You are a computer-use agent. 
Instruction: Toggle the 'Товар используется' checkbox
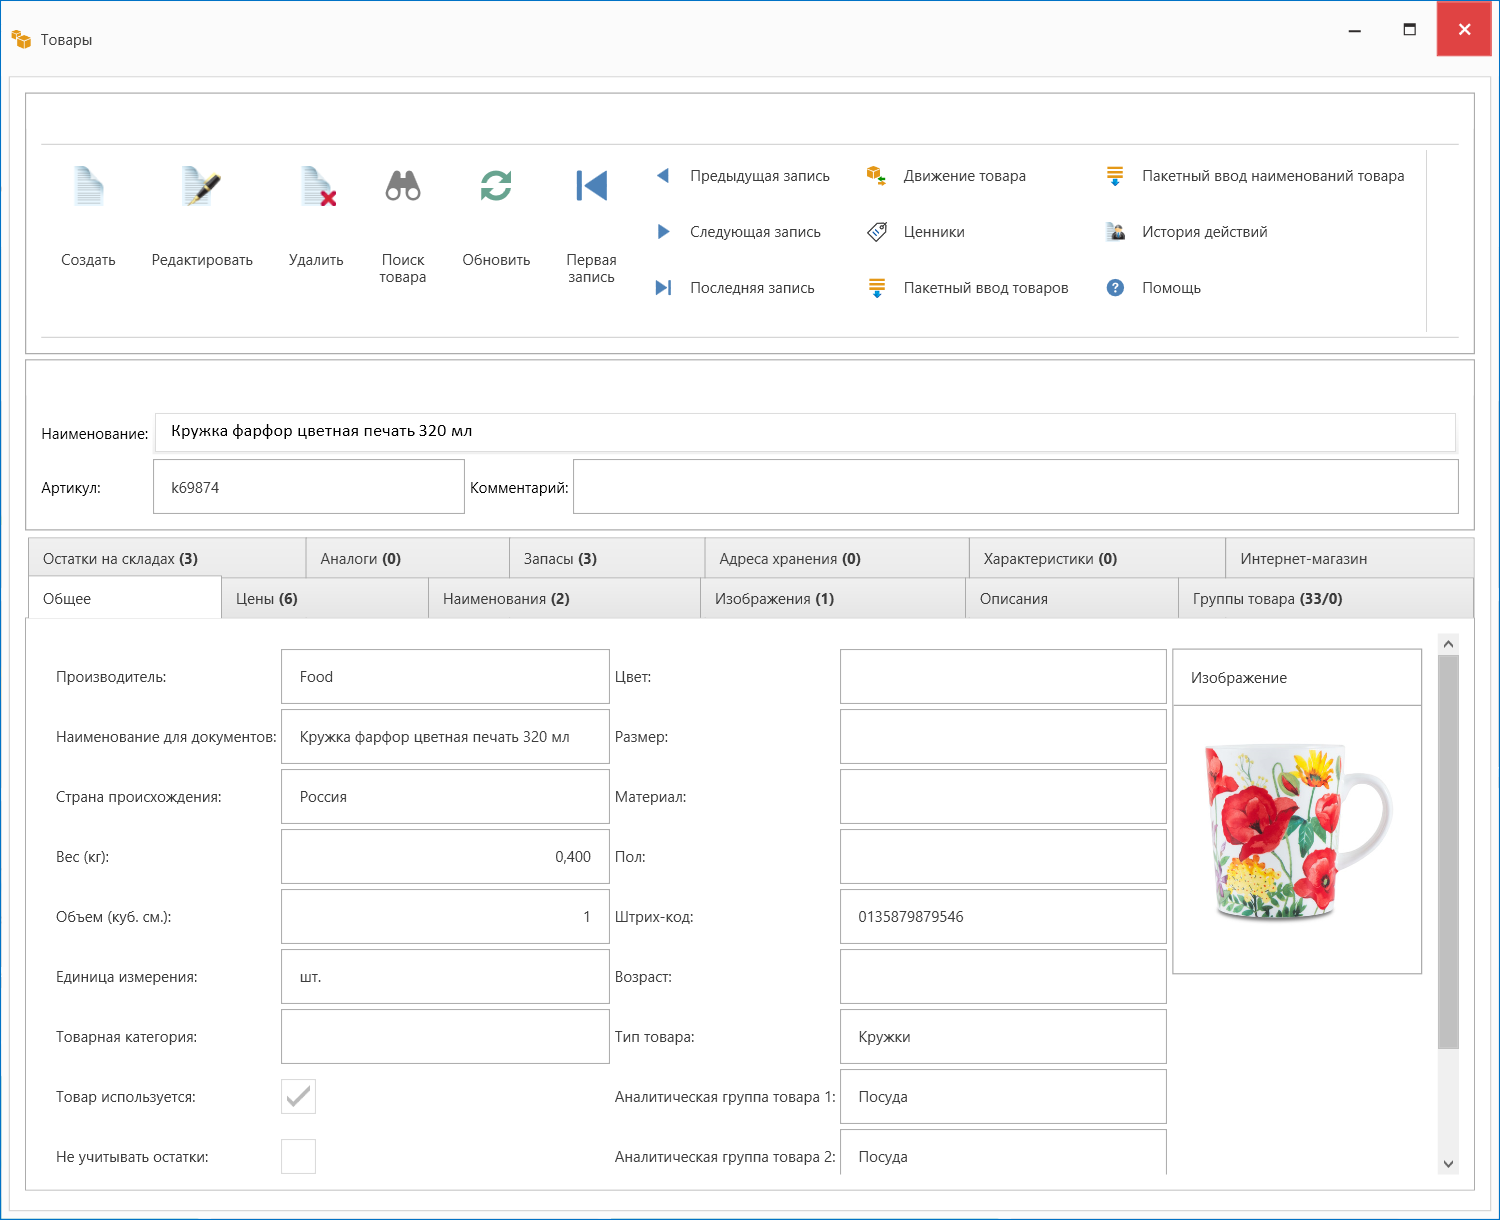click(x=298, y=1097)
